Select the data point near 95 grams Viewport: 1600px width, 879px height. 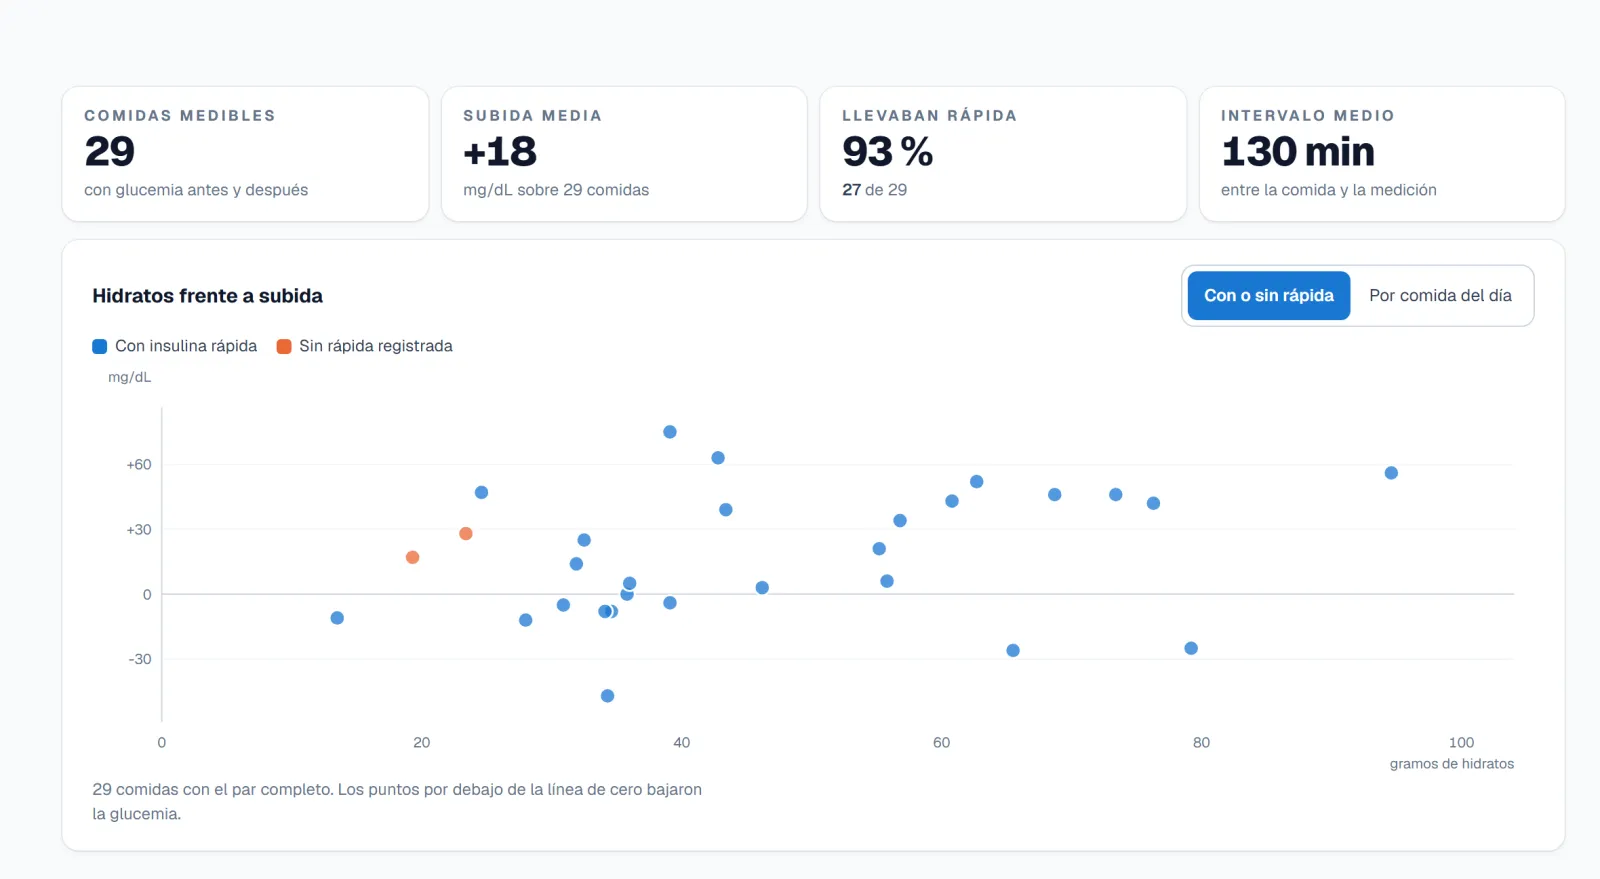[1391, 473]
